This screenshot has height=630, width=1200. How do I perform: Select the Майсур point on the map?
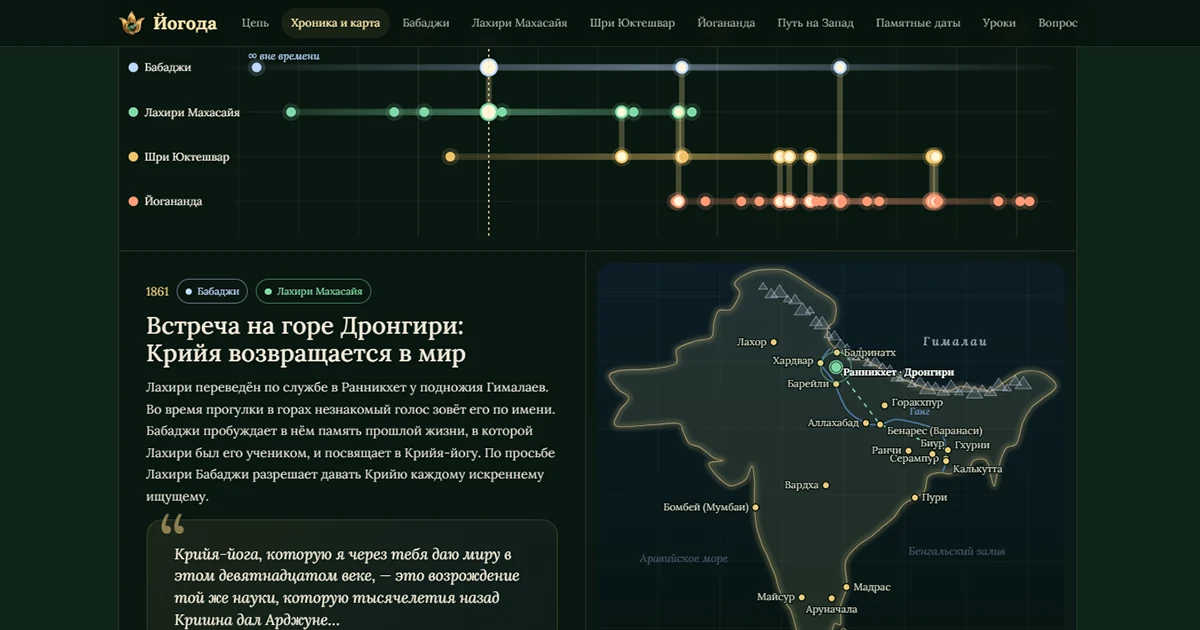802,597
